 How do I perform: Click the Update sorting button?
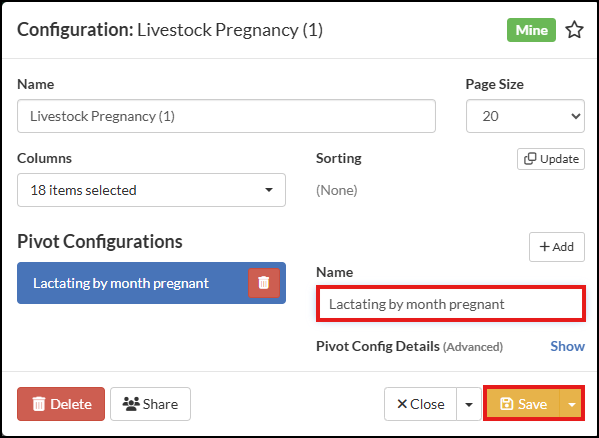point(551,159)
